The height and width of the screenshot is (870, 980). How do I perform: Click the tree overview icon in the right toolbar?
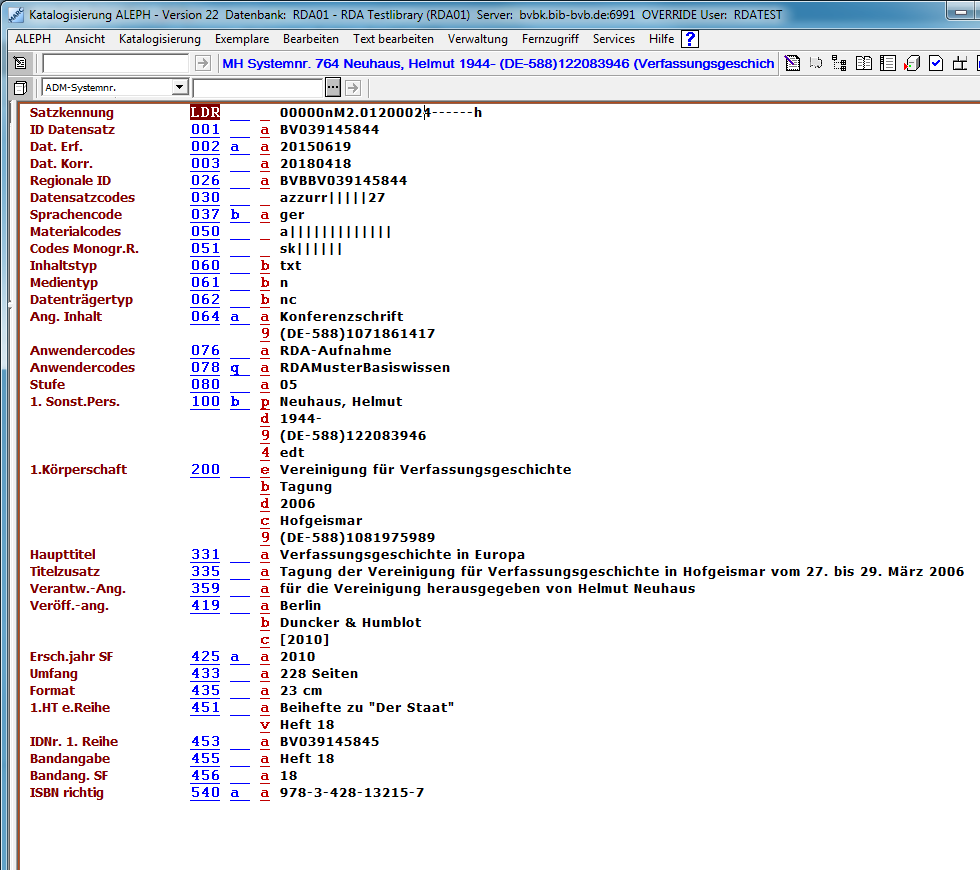click(839, 64)
